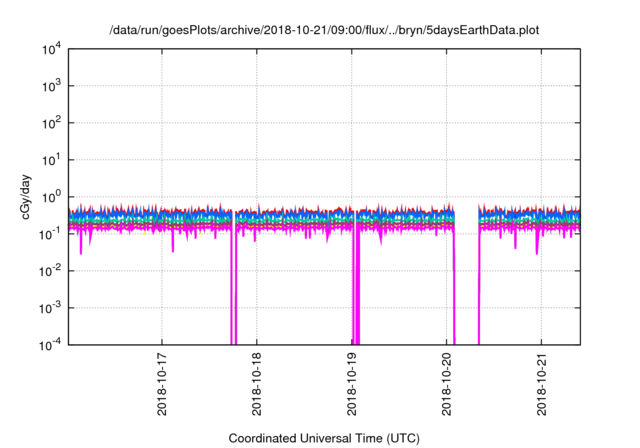Click the 2018-10-19 date label
Screen dimensions: 640x448
[352, 384]
